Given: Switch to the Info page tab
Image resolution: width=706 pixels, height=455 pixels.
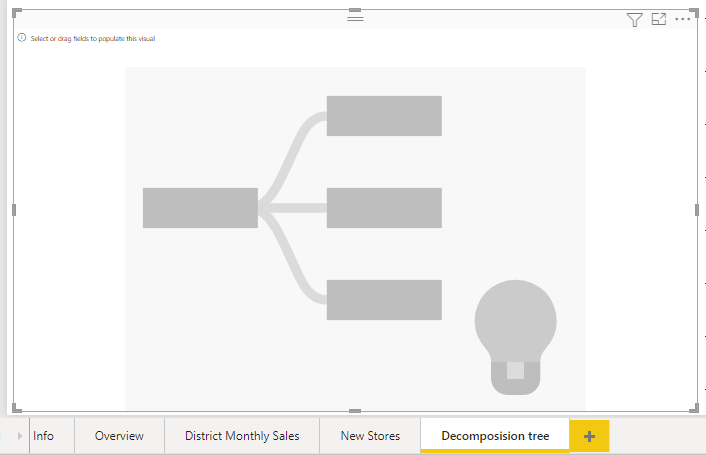Looking at the screenshot, I should (43, 436).
